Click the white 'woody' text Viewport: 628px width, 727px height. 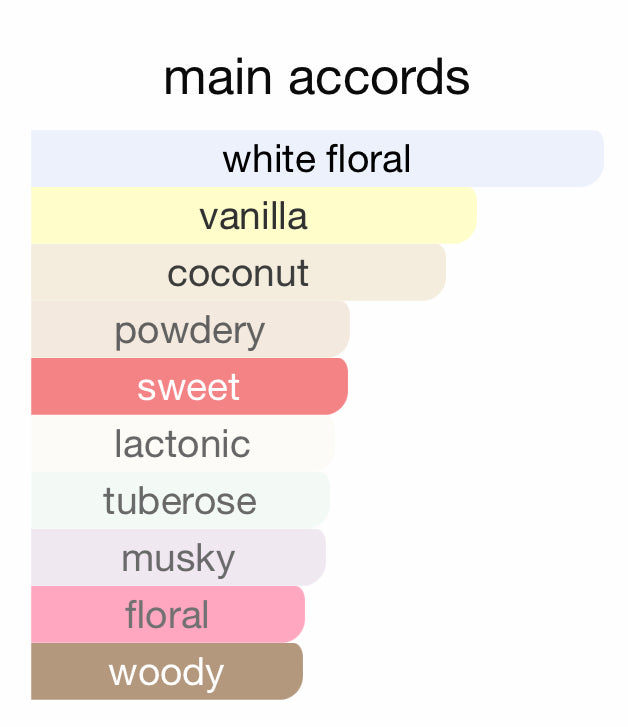tap(167, 673)
